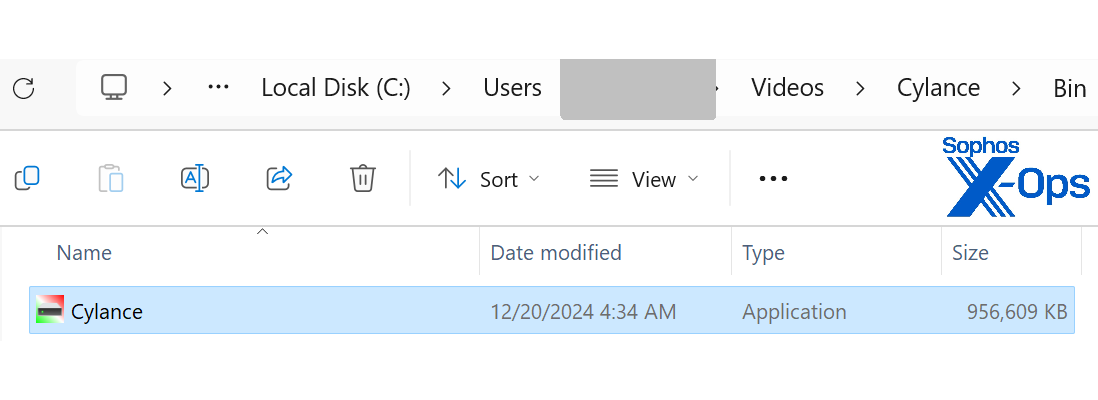Click the Share icon

tap(278, 179)
